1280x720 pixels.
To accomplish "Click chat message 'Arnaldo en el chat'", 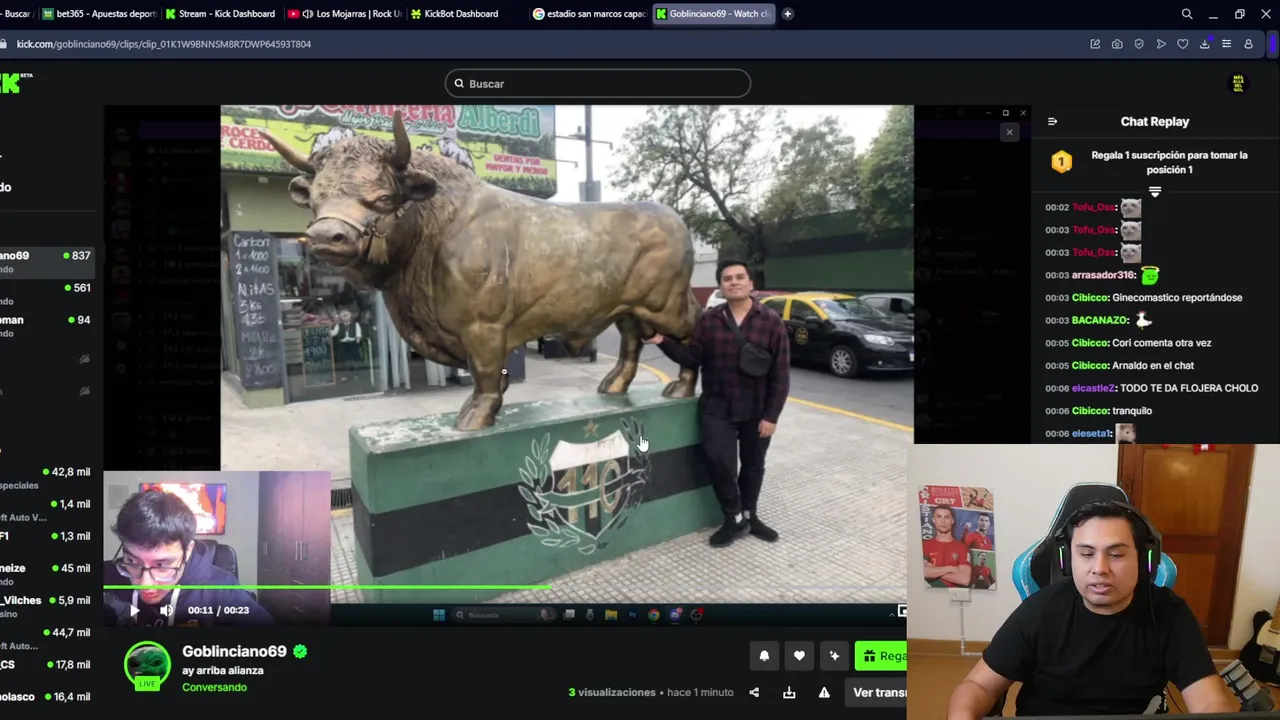I will click(x=1153, y=365).
